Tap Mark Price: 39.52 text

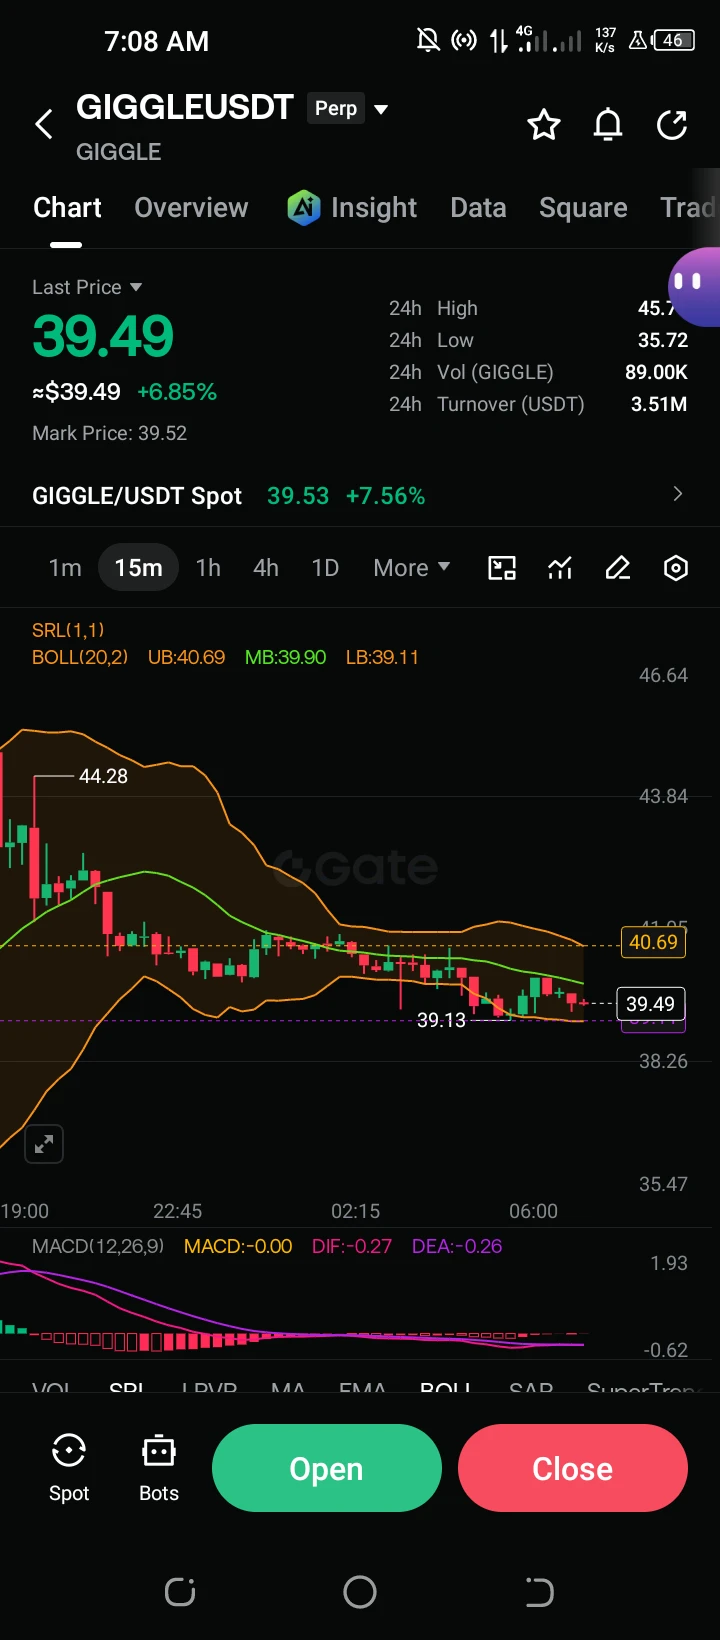tap(110, 433)
